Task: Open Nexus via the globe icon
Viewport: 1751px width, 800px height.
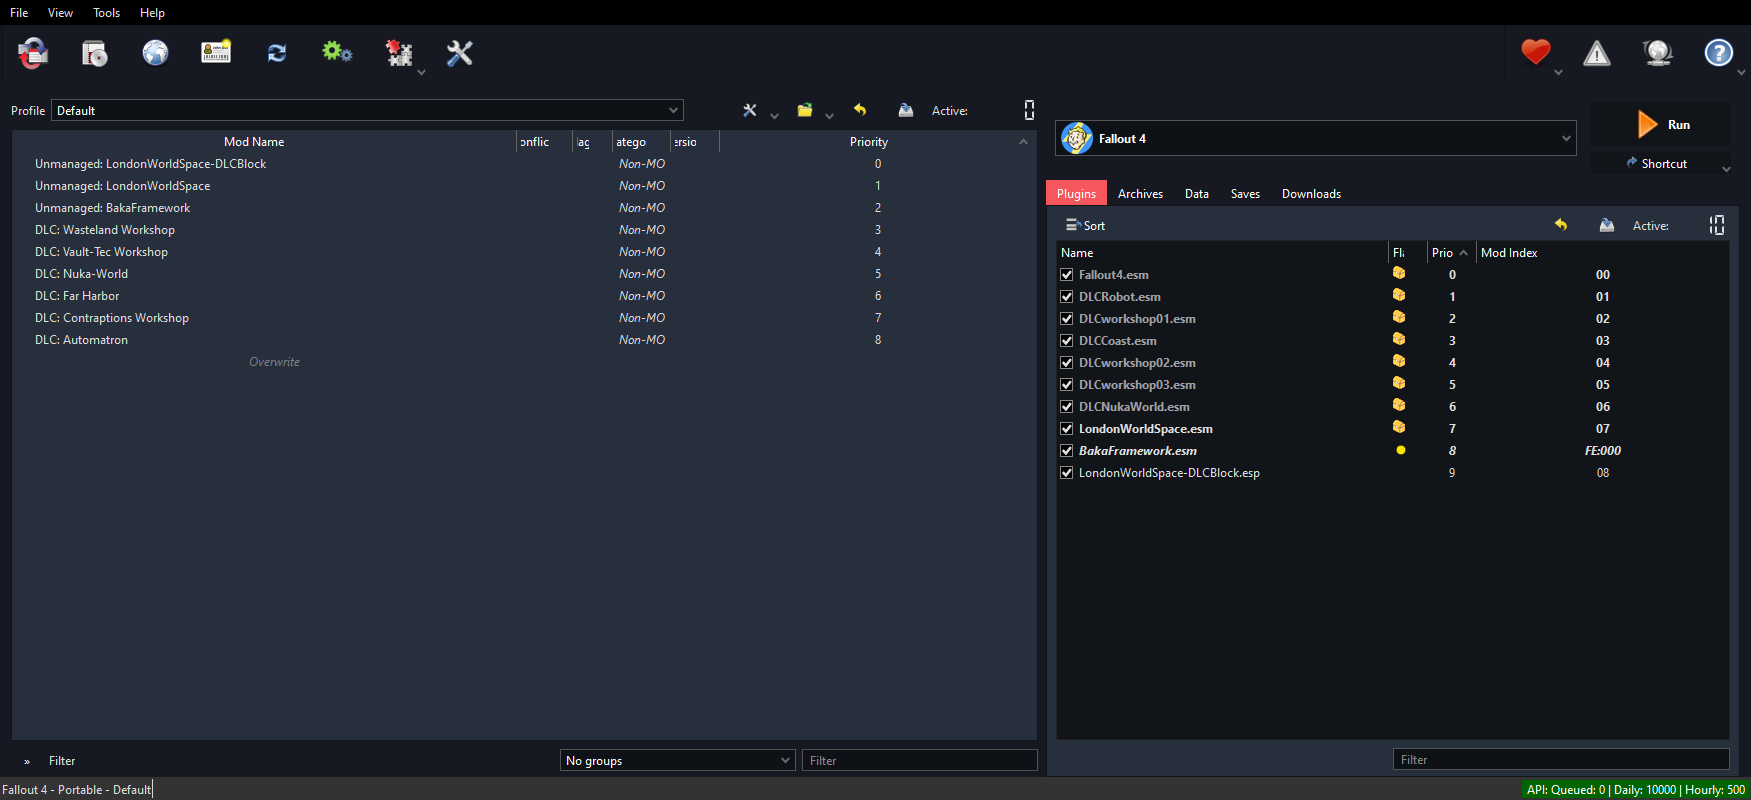Action: [155, 53]
